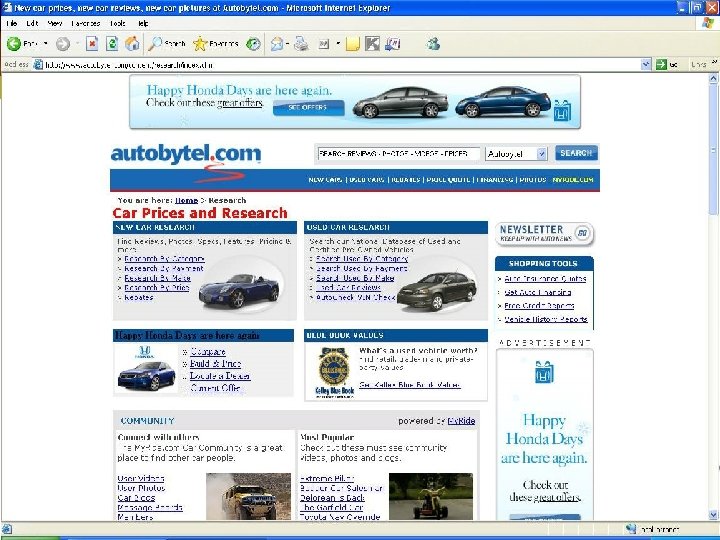Click See Offers in the Honda banner
Image resolution: width=720 pixels, height=540 pixels.
(308, 107)
